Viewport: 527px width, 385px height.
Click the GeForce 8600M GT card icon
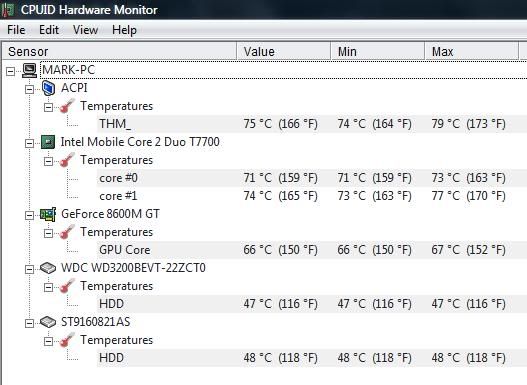tap(48, 214)
